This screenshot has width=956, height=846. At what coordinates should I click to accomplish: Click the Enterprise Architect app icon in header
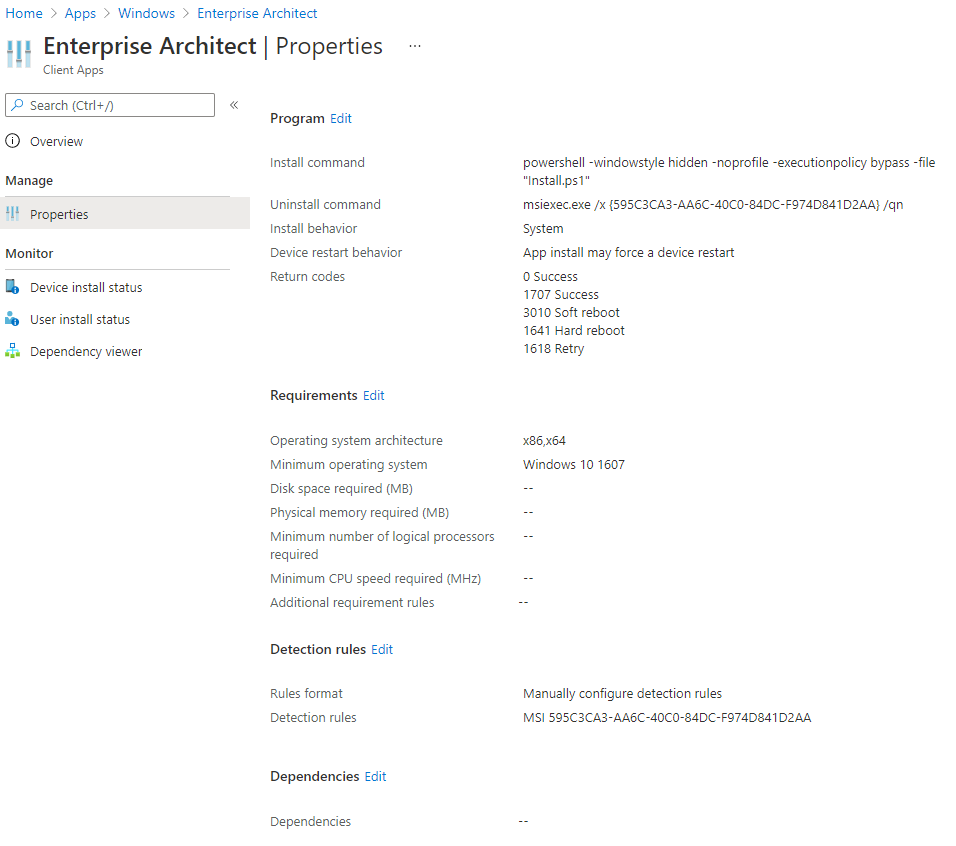click(19, 54)
